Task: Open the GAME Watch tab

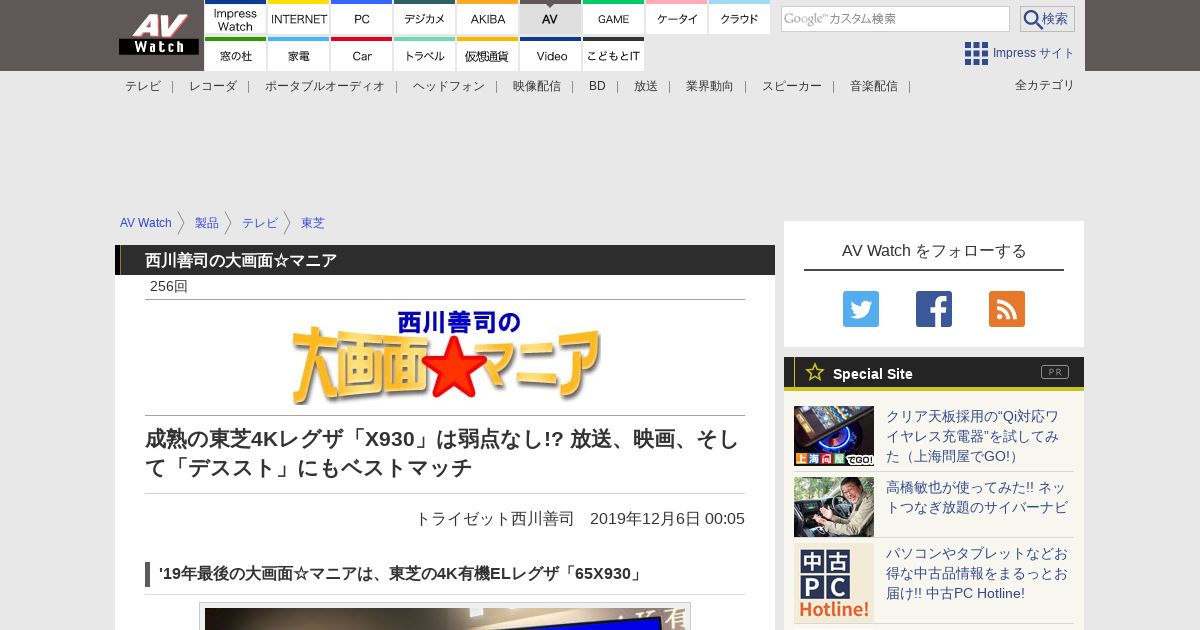Action: tap(614, 19)
